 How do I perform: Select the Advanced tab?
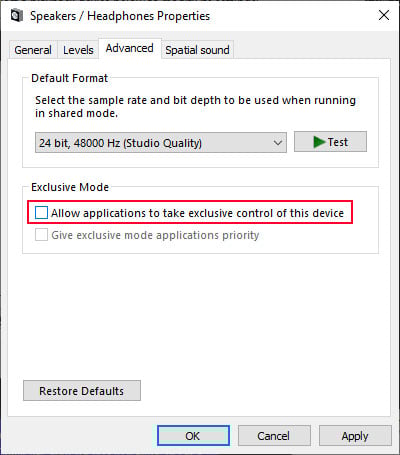pos(130,49)
